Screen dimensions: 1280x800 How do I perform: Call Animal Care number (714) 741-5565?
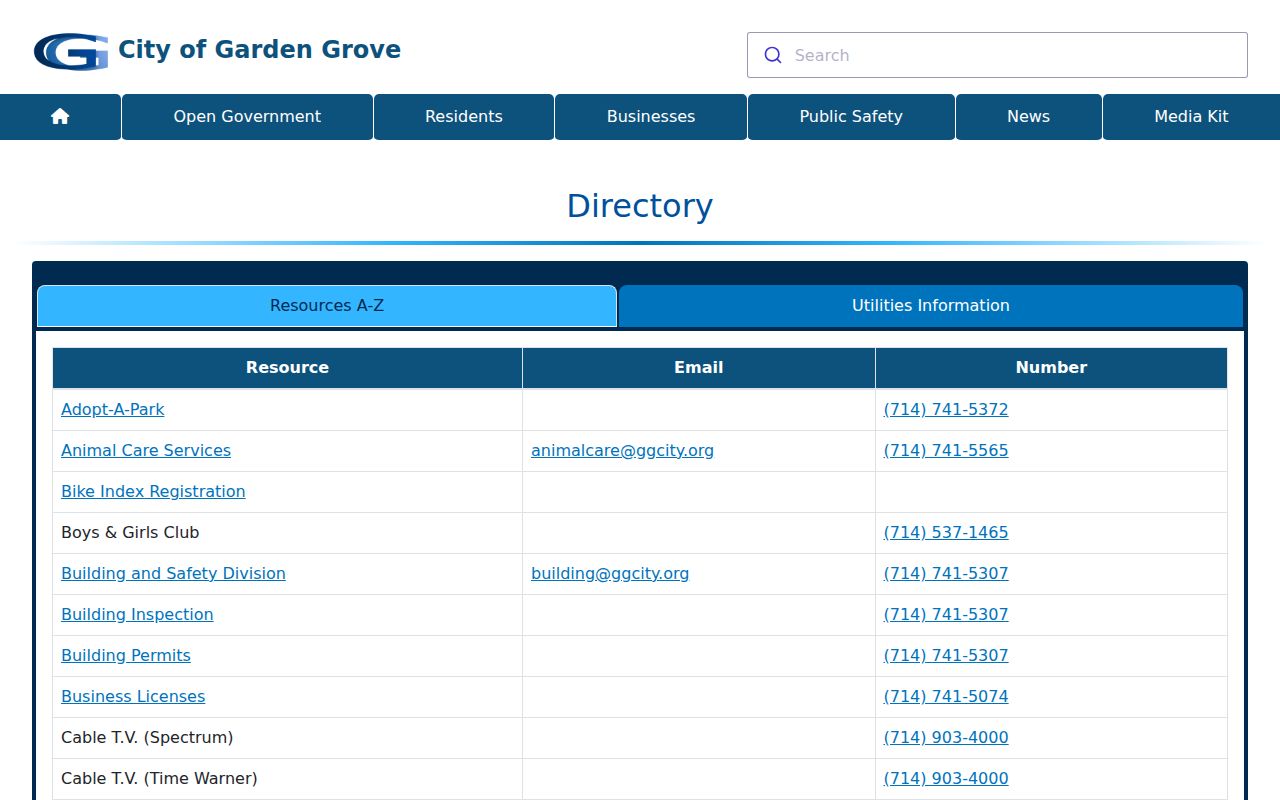pos(946,450)
